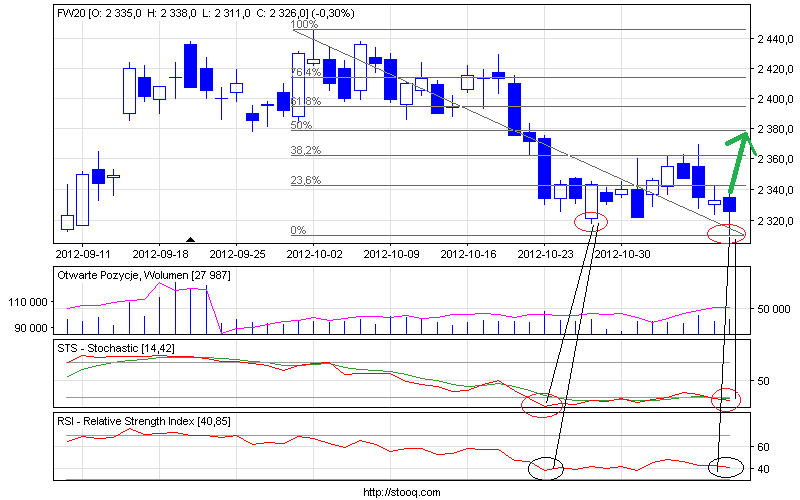Click the 2012-09-11 date label
The width and height of the screenshot is (800, 500).
click(83, 254)
